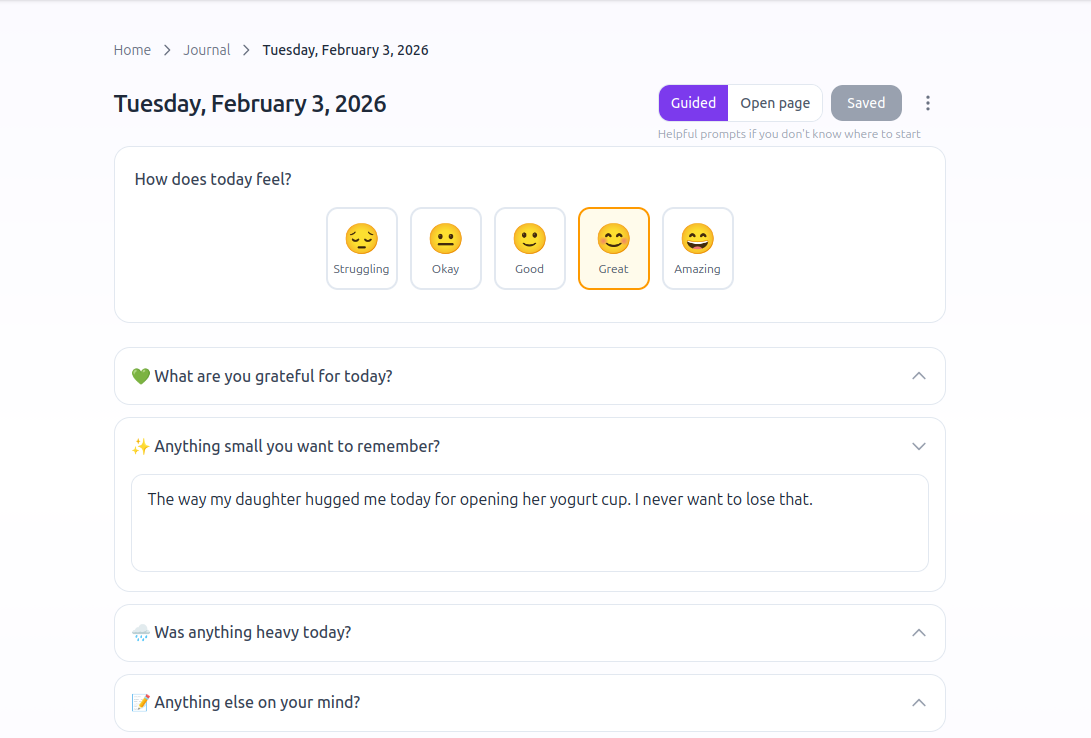Click the page heading Tuesday, February 3, 2026

250,104
